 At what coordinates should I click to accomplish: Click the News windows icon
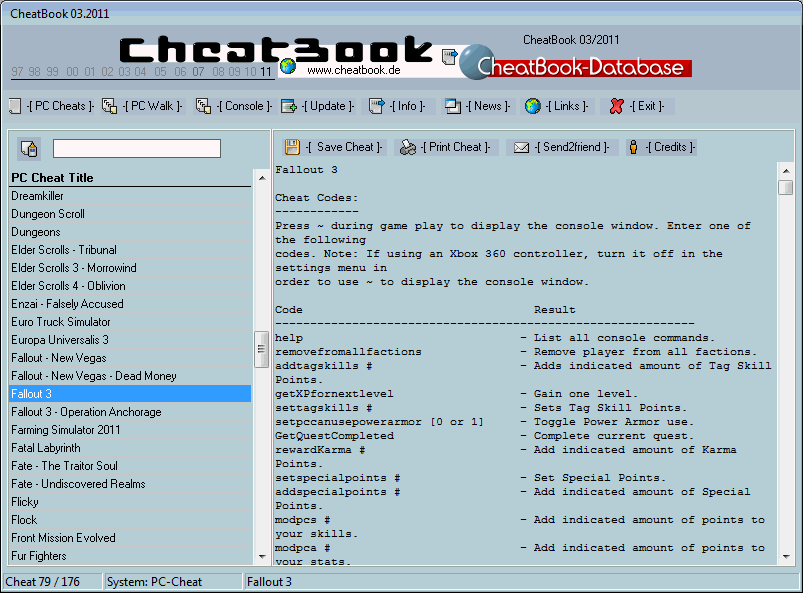click(453, 106)
